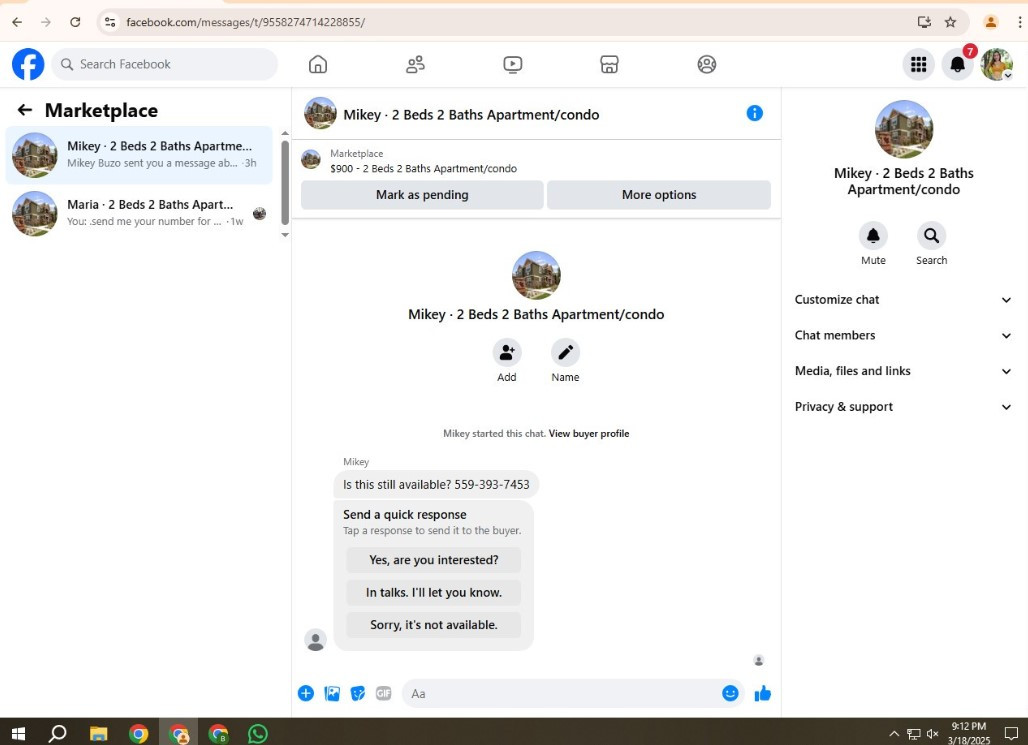Open more actions plus icon in composer
This screenshot has height=745, width=1028.
306,693
